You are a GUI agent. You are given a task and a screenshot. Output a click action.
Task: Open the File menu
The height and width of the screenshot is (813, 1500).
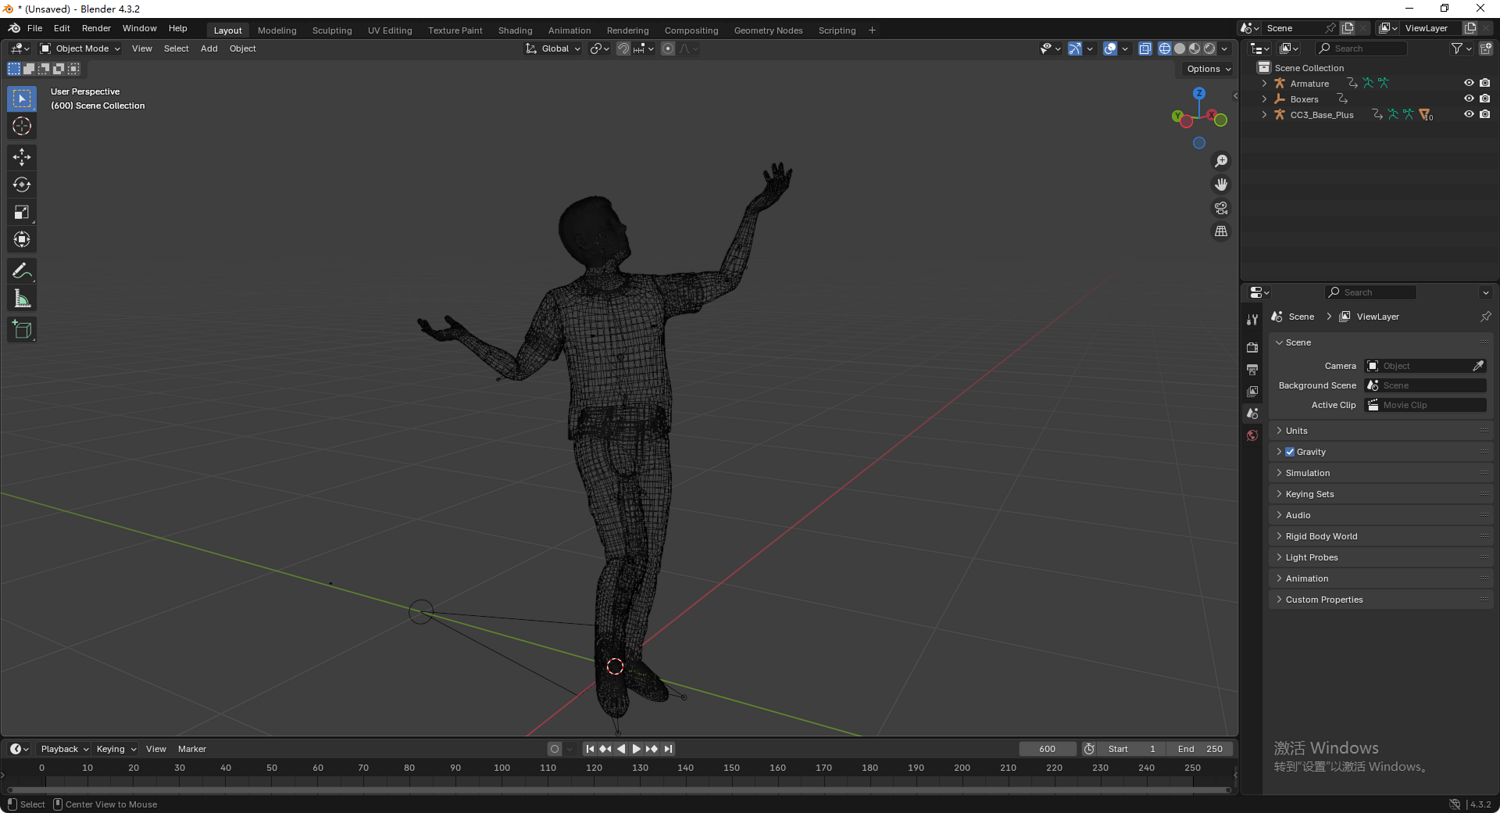(34, 29)
